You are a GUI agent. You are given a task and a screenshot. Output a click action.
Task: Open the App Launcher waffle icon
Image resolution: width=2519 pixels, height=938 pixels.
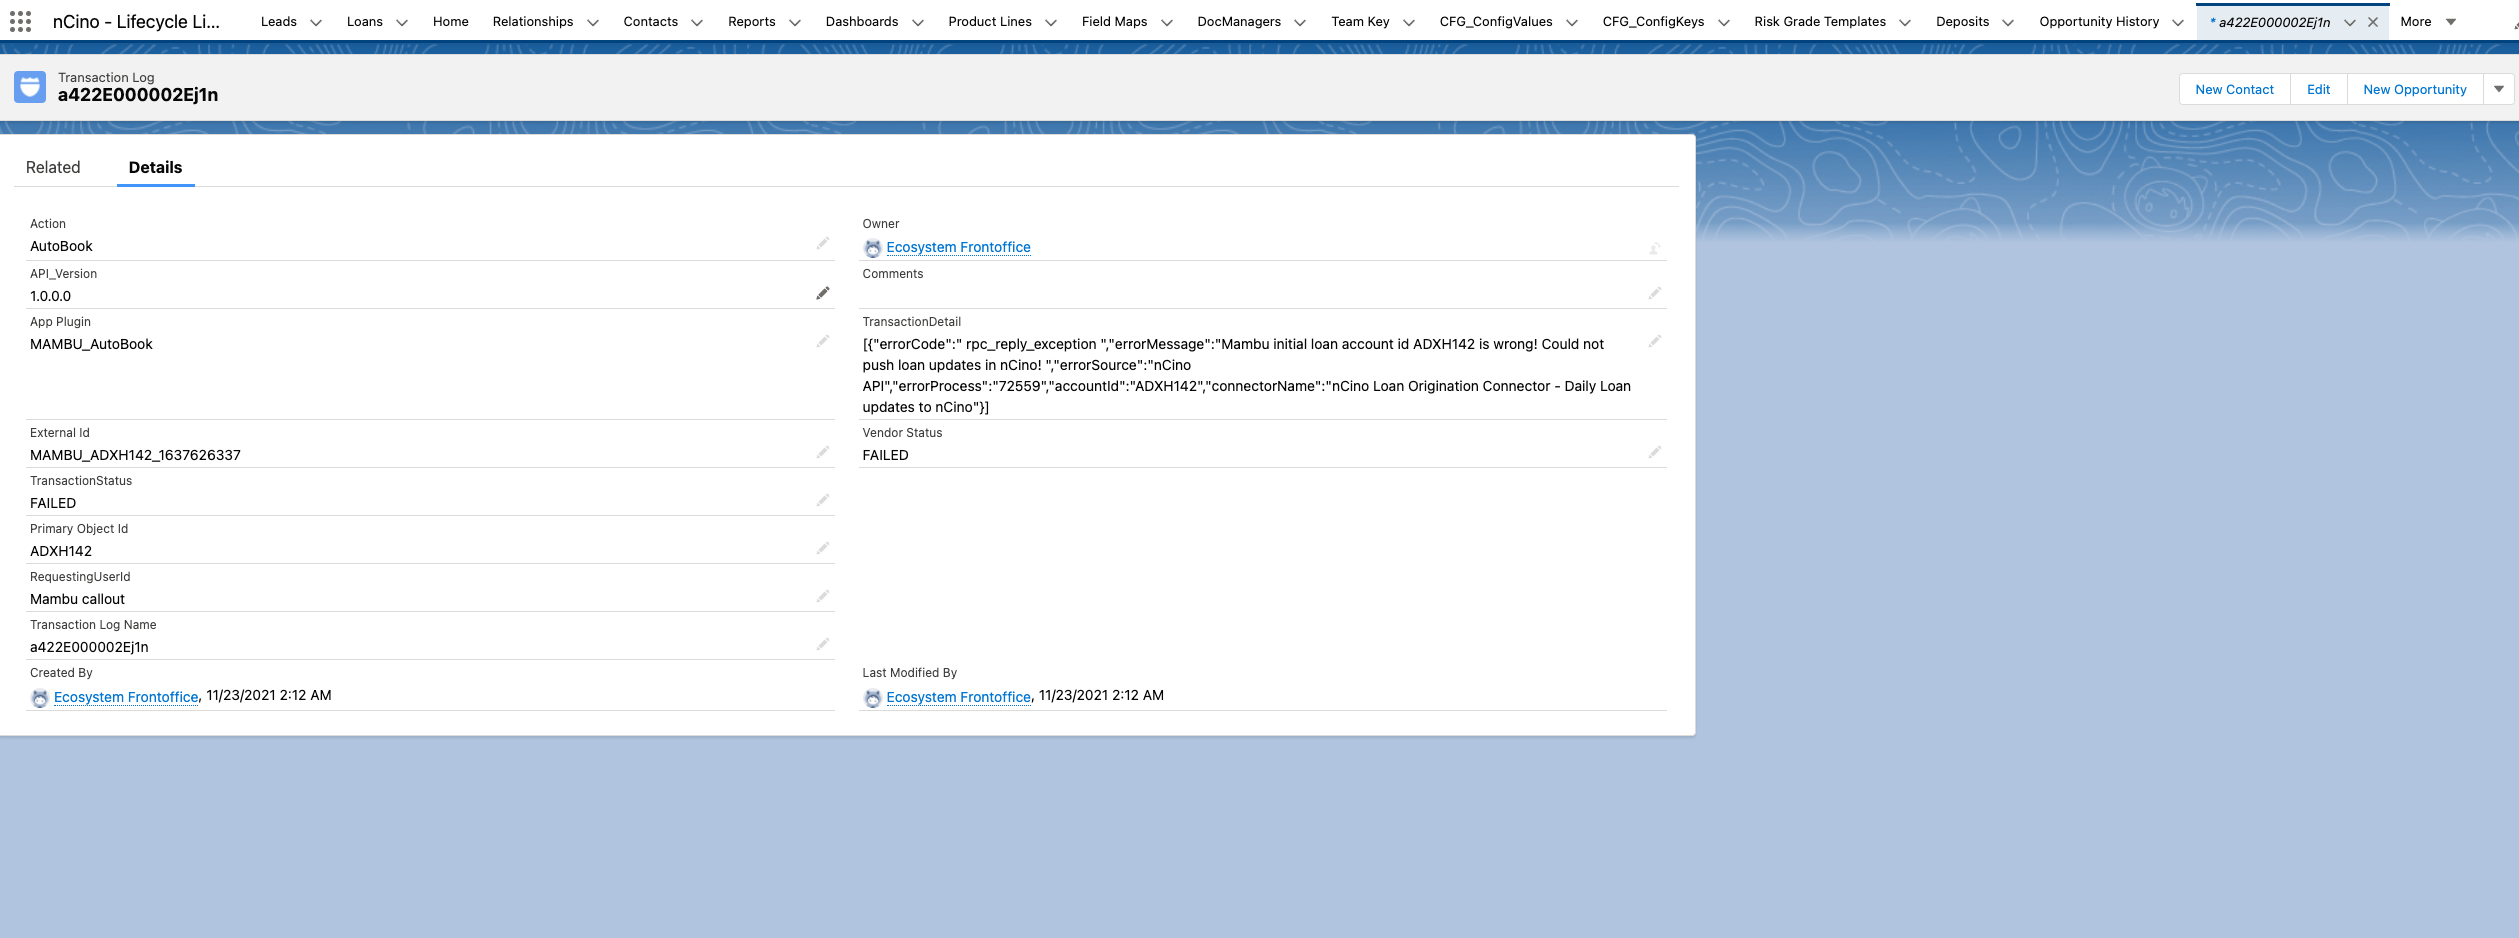20,20
